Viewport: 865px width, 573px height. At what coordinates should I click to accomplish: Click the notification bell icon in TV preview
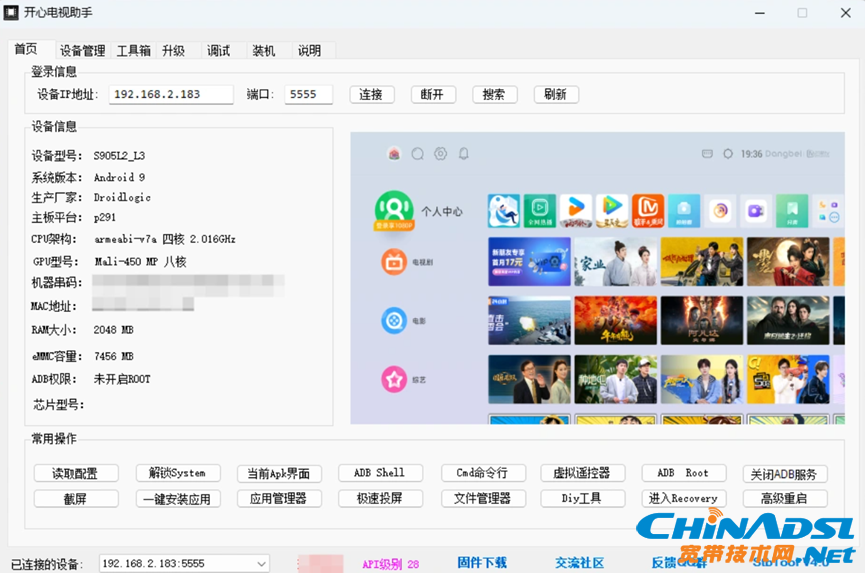coord(463,154)
